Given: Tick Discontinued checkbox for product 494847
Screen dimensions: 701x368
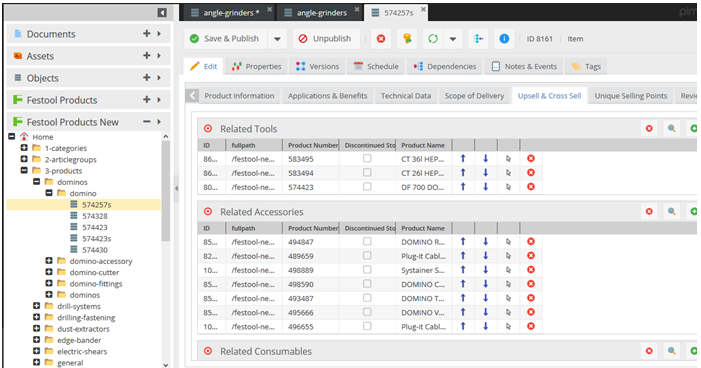Looking at the screenshot, I should point(367,241).
